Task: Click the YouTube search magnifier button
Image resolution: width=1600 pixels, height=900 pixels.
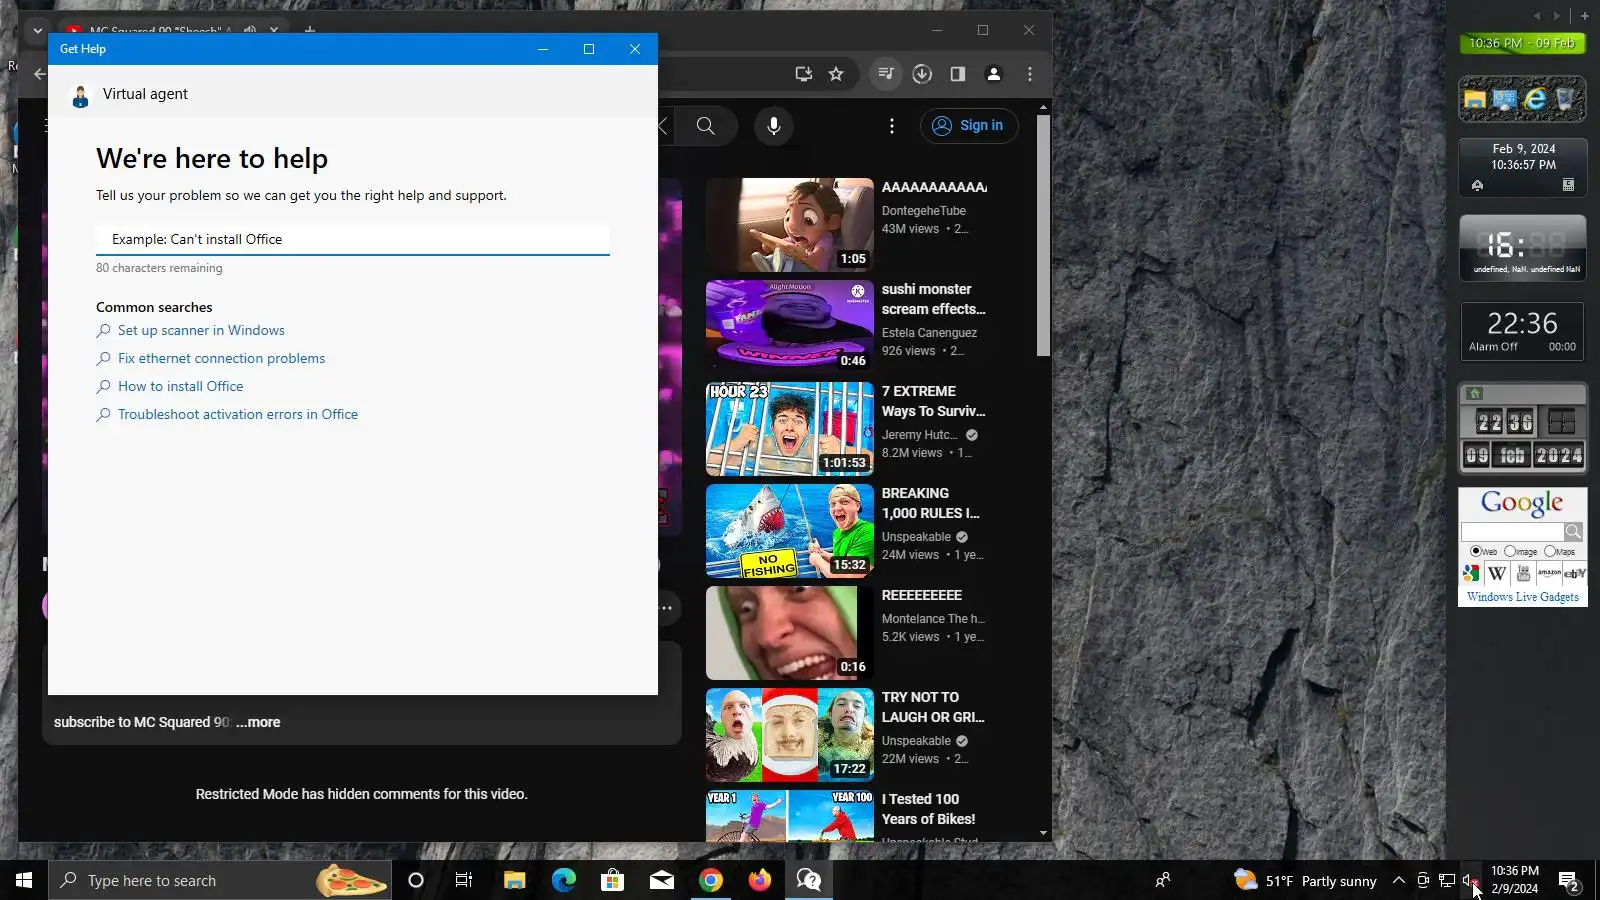Action: pyautogui.click(x=706, y=126)
